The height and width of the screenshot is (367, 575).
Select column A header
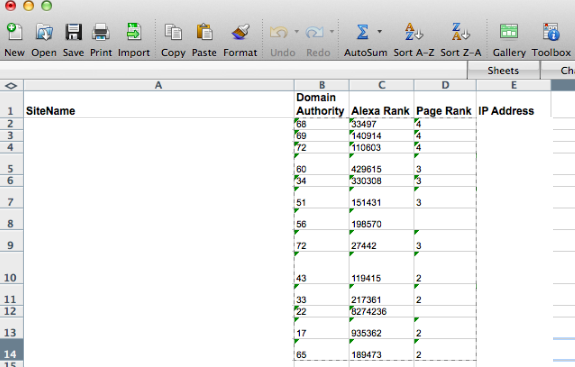click(x=159, y=85)
